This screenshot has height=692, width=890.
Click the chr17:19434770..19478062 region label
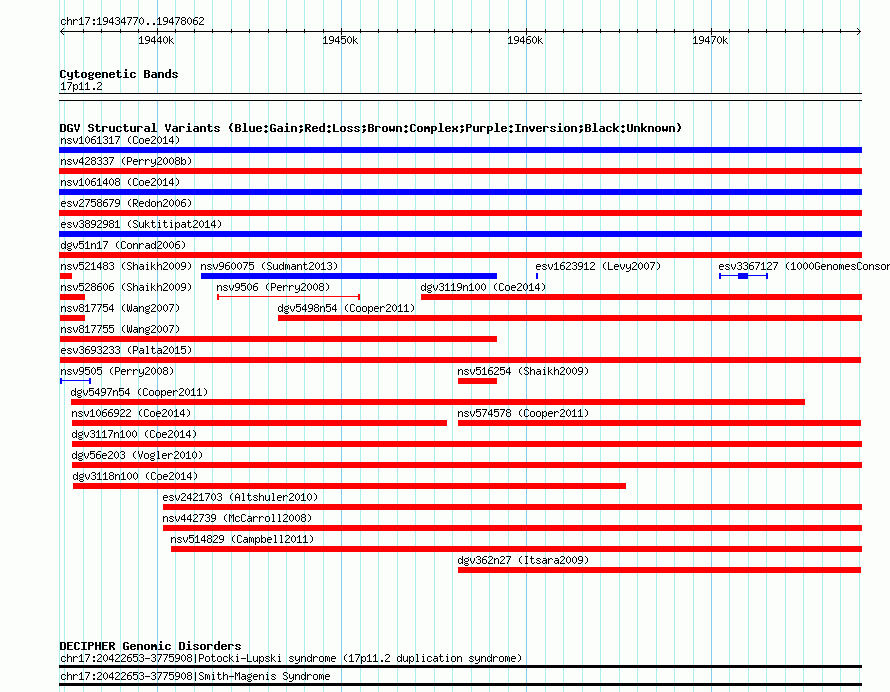132,21
